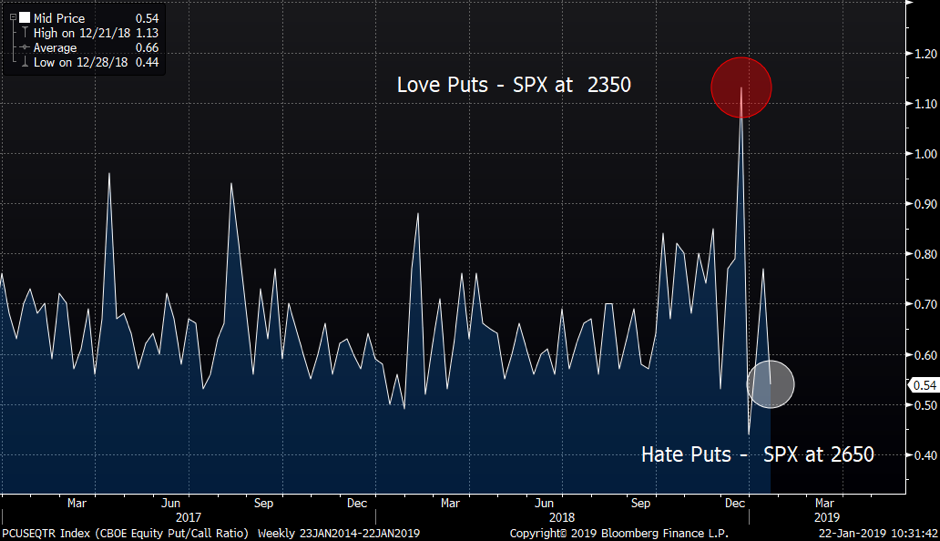Viewport: 940px width, 541px height.
Task: Click the Weekly 23JAN2014-22JAN2019 date range
Action: coord(339,533)
